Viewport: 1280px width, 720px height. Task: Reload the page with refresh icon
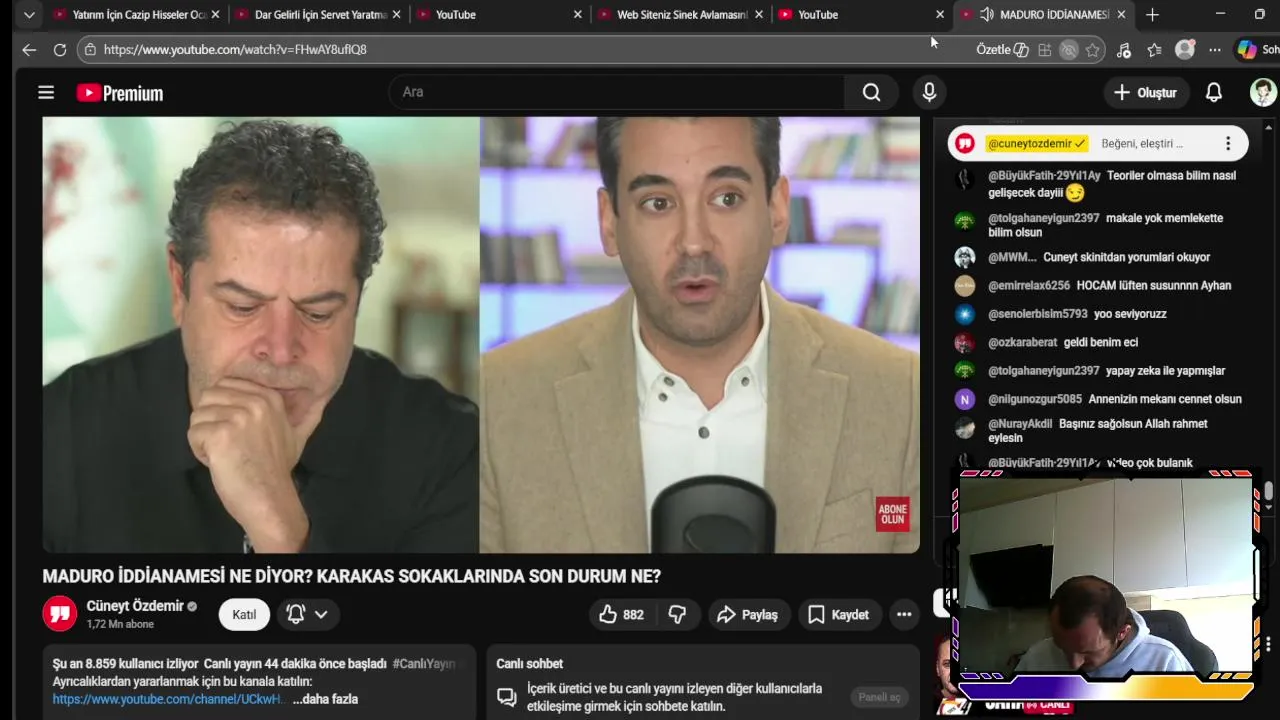(60, 49)
